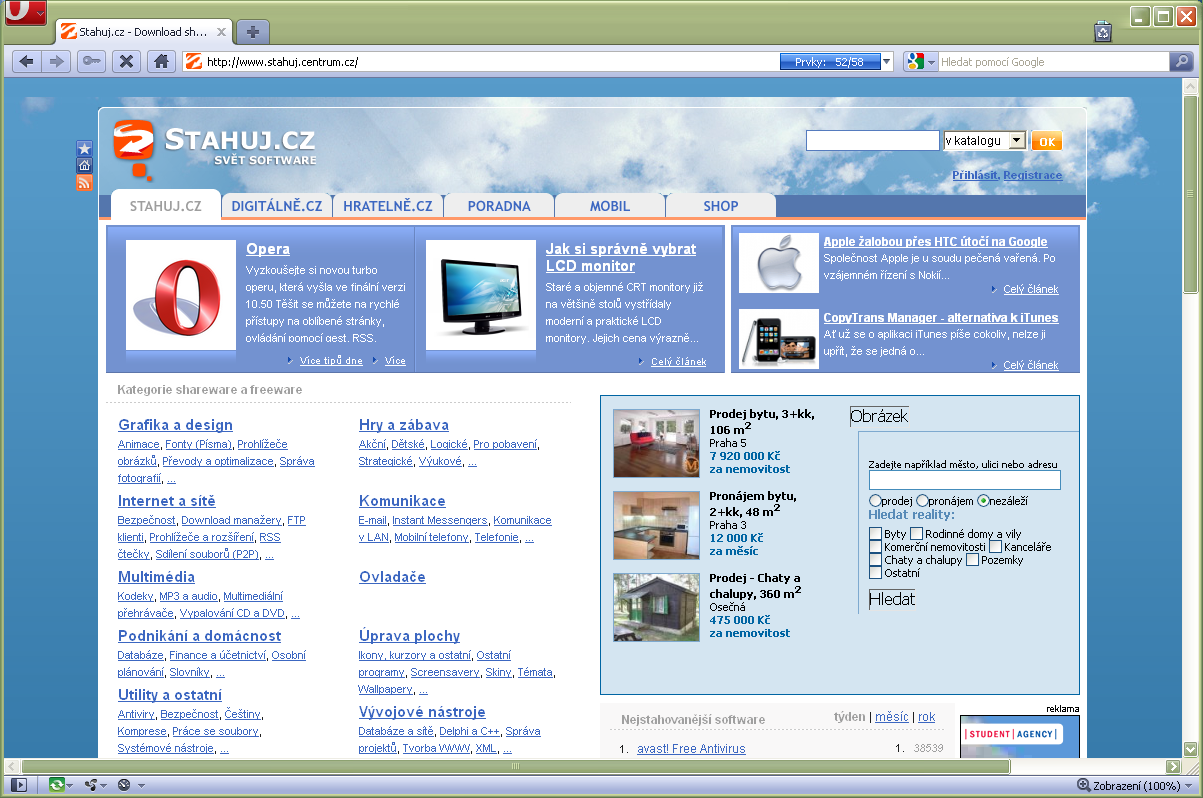The height and width of the screenshot is (798, 1203).
Task: Open the Zobrazení zoom dropdown arrow
Action: [1188, 786]
